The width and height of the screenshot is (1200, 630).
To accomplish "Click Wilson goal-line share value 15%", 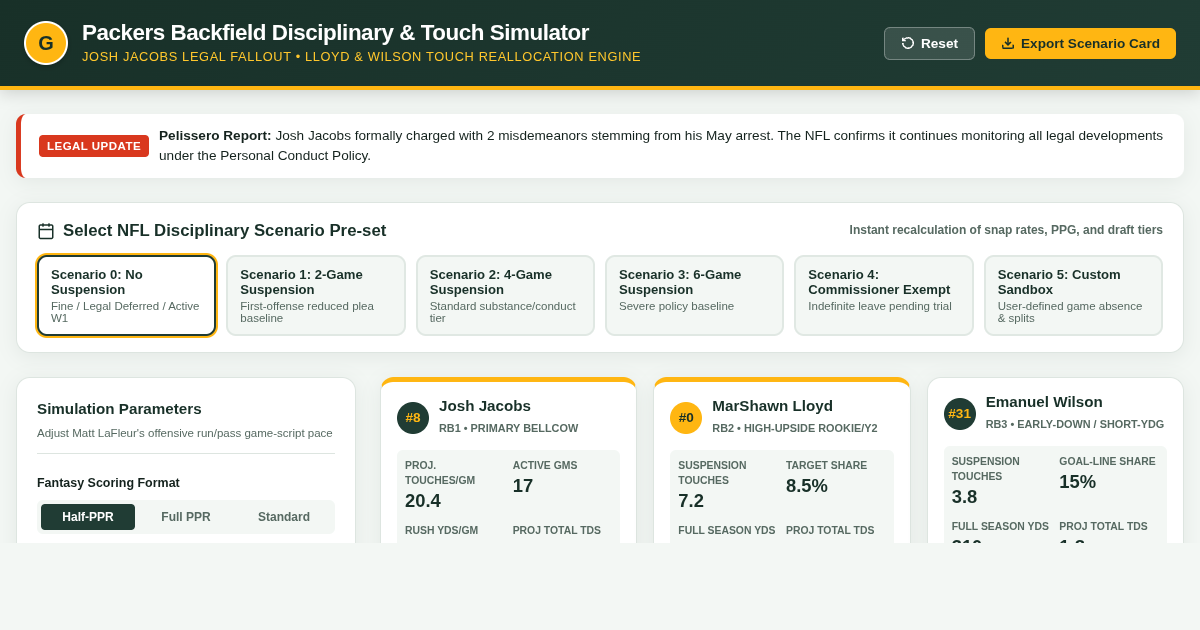I will tap(1078, 482).
